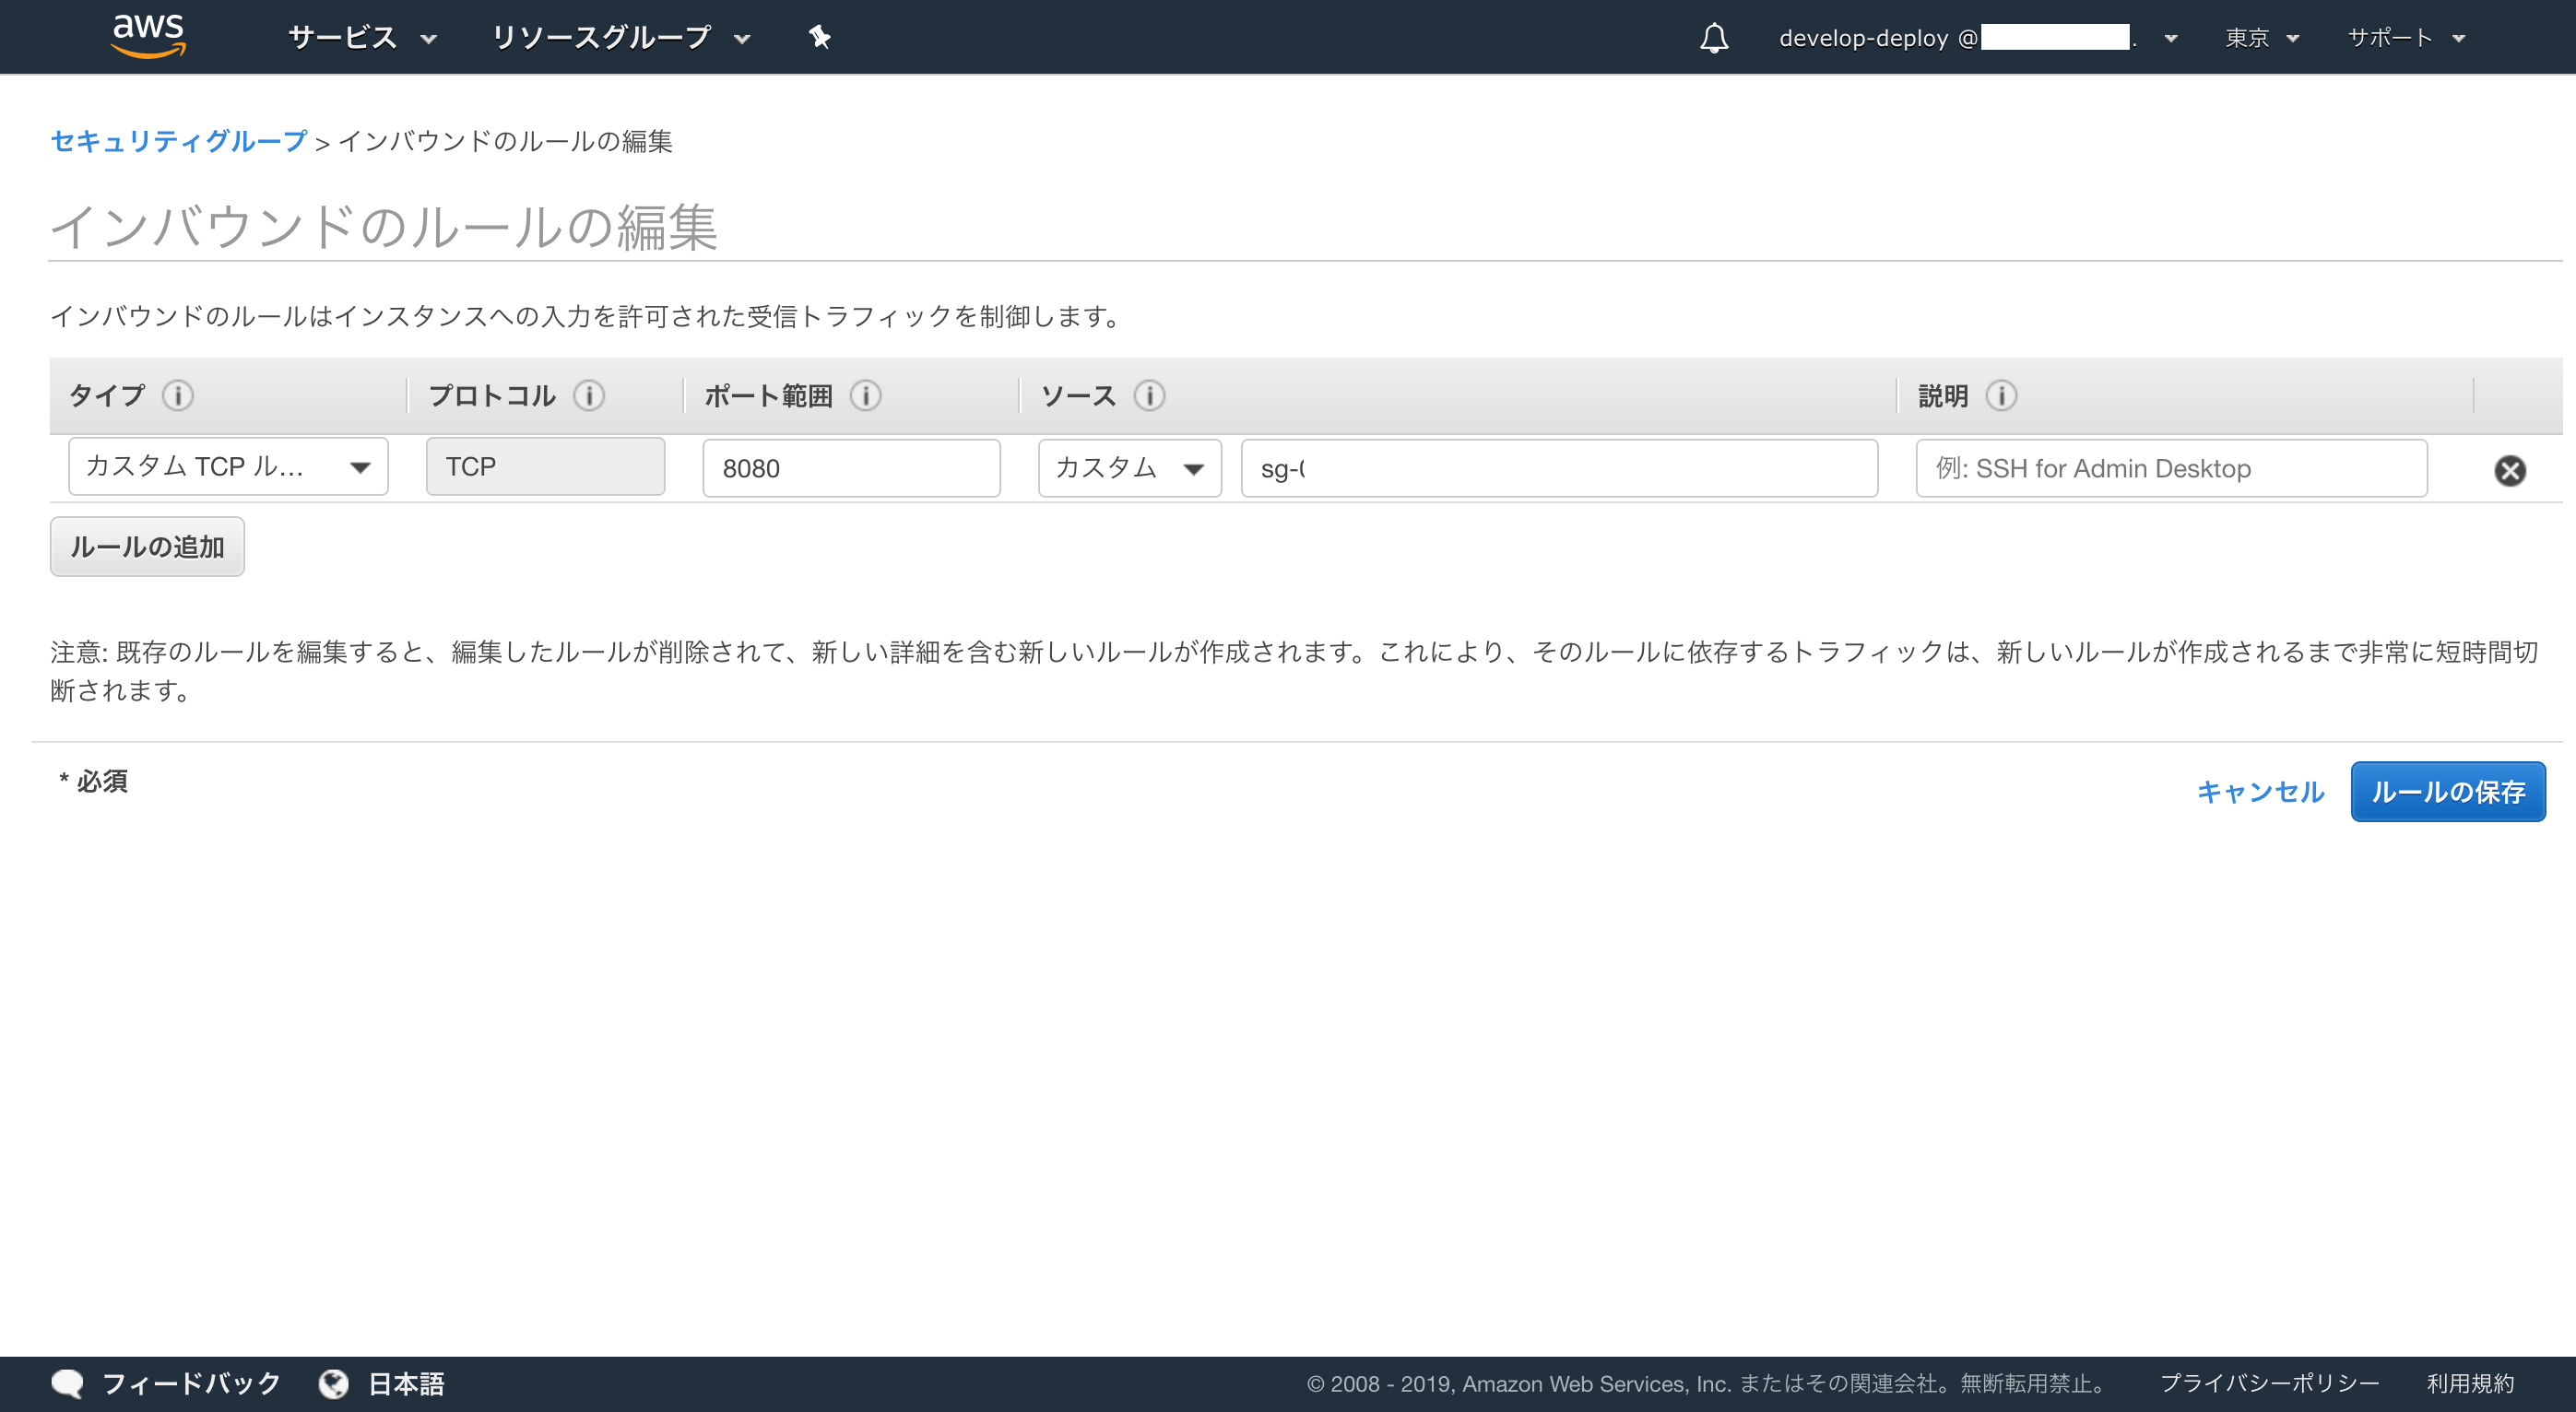This screenshot has width=2576, height=1412.
Task: Click the AWS logo home icon
Action: pos(148,36)
